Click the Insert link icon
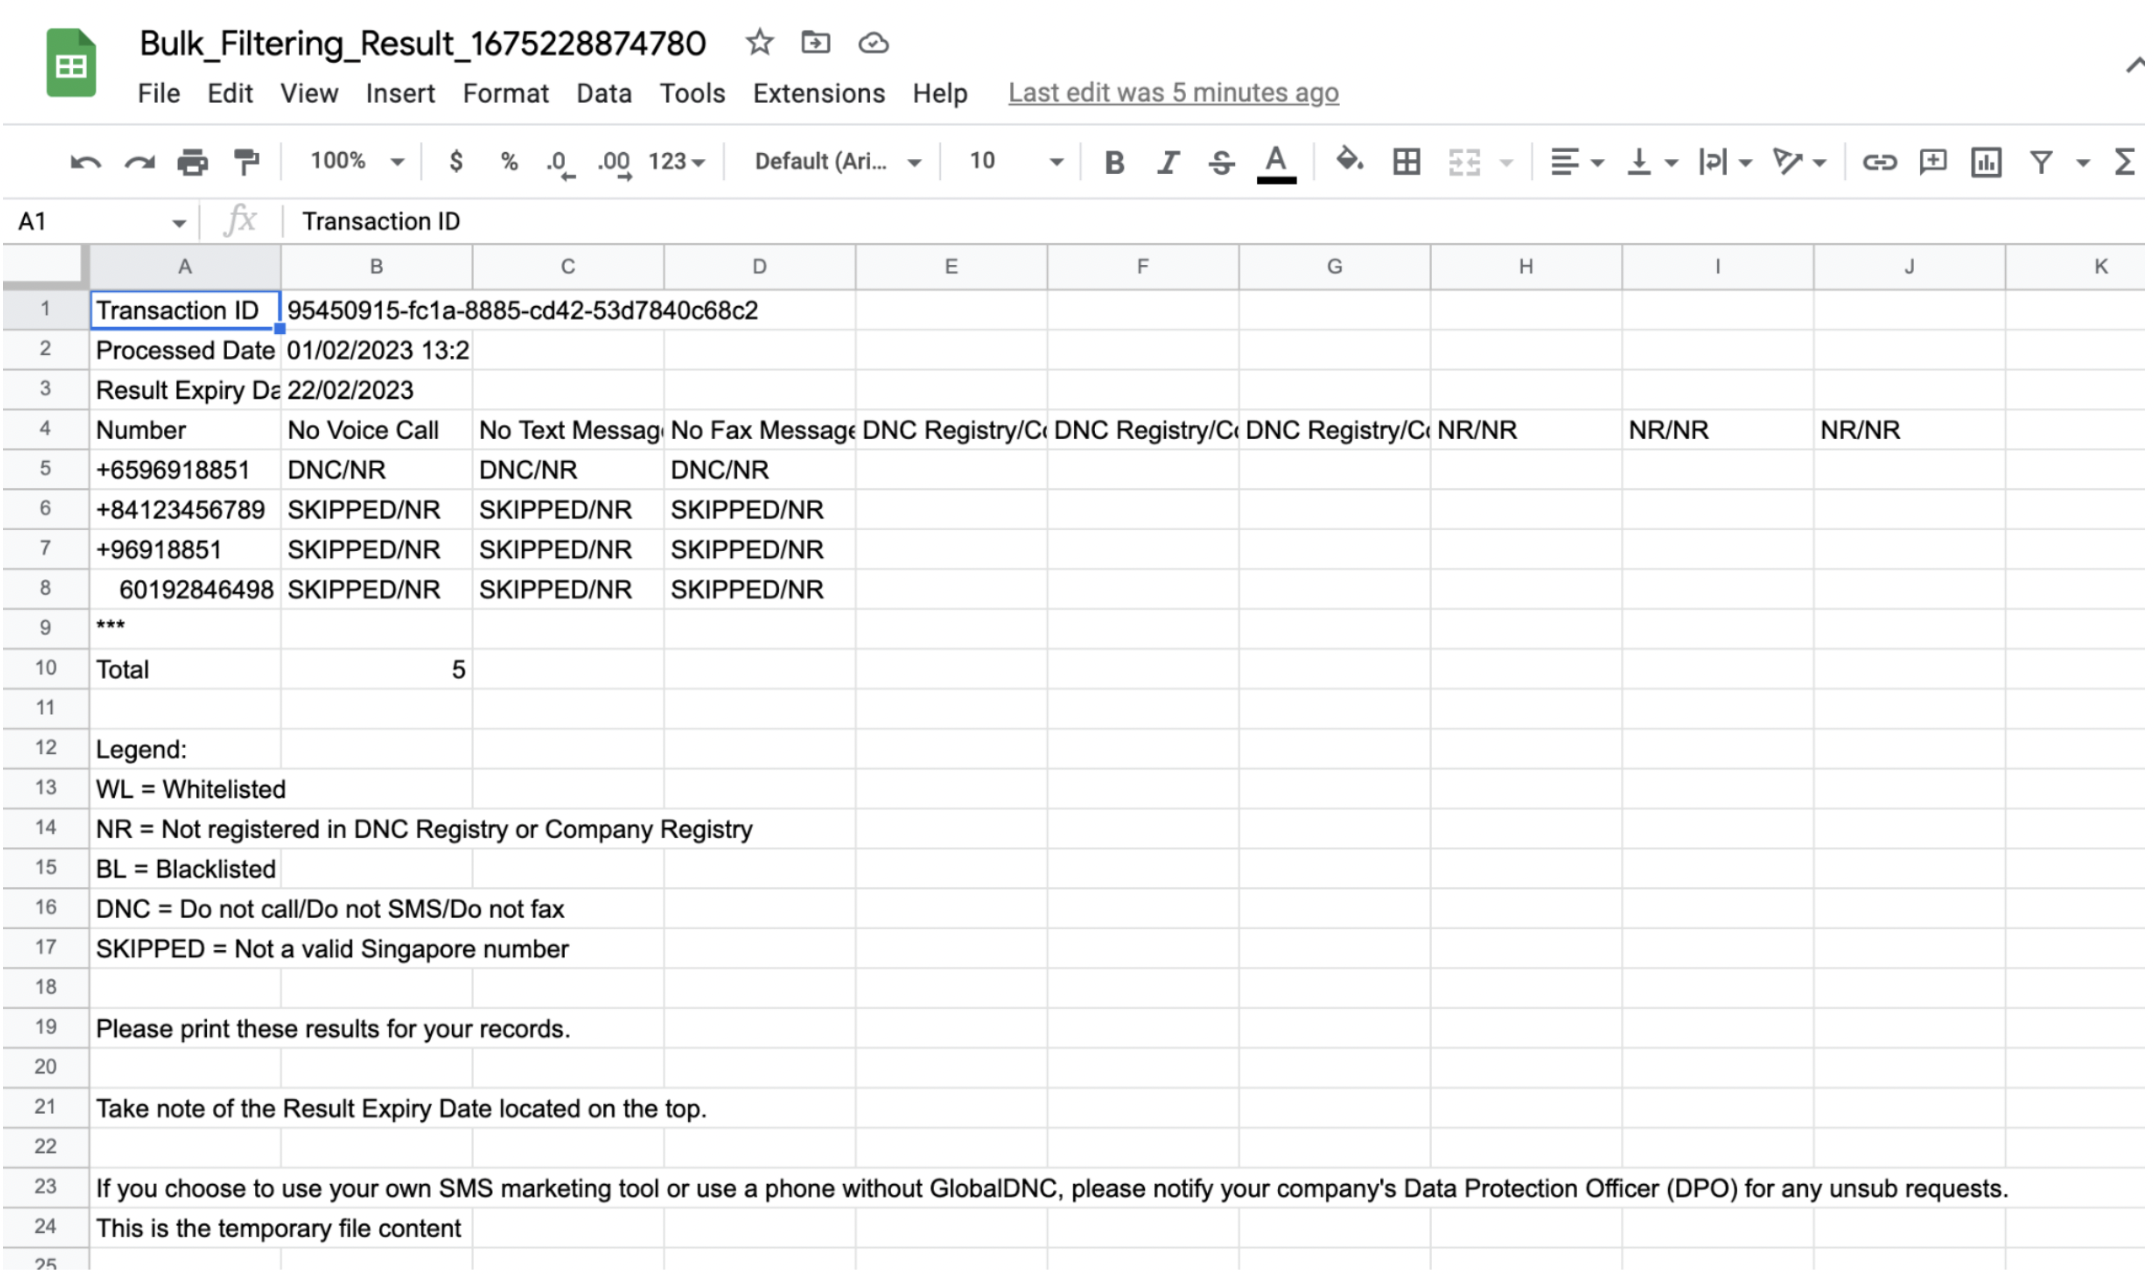2154x1274 pixels. 1879,162
